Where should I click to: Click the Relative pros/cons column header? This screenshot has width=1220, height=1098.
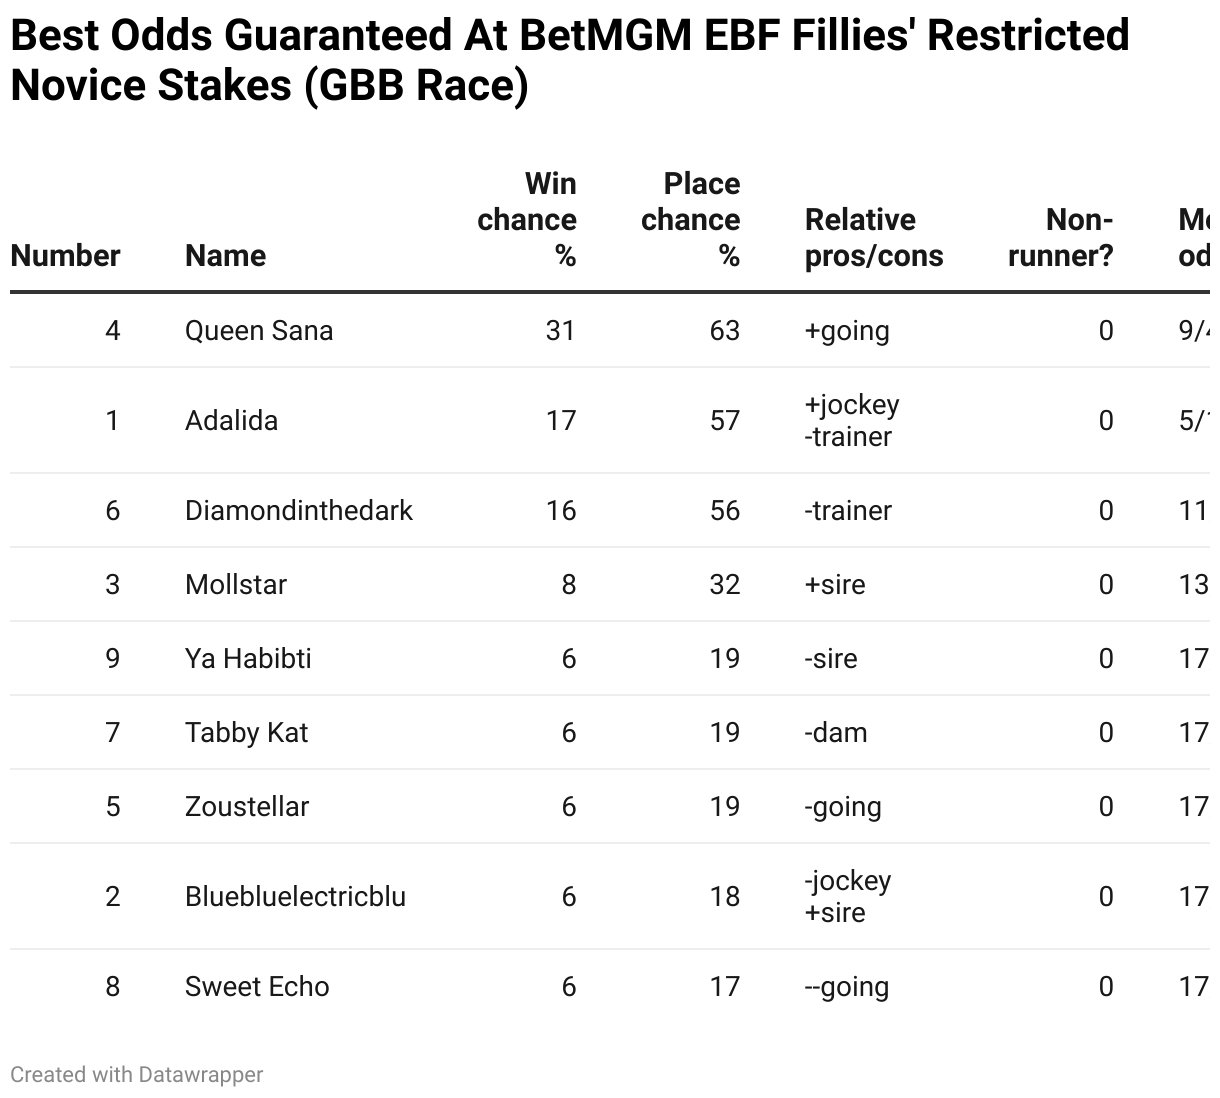pyautogui.click(x=874, y=238)
